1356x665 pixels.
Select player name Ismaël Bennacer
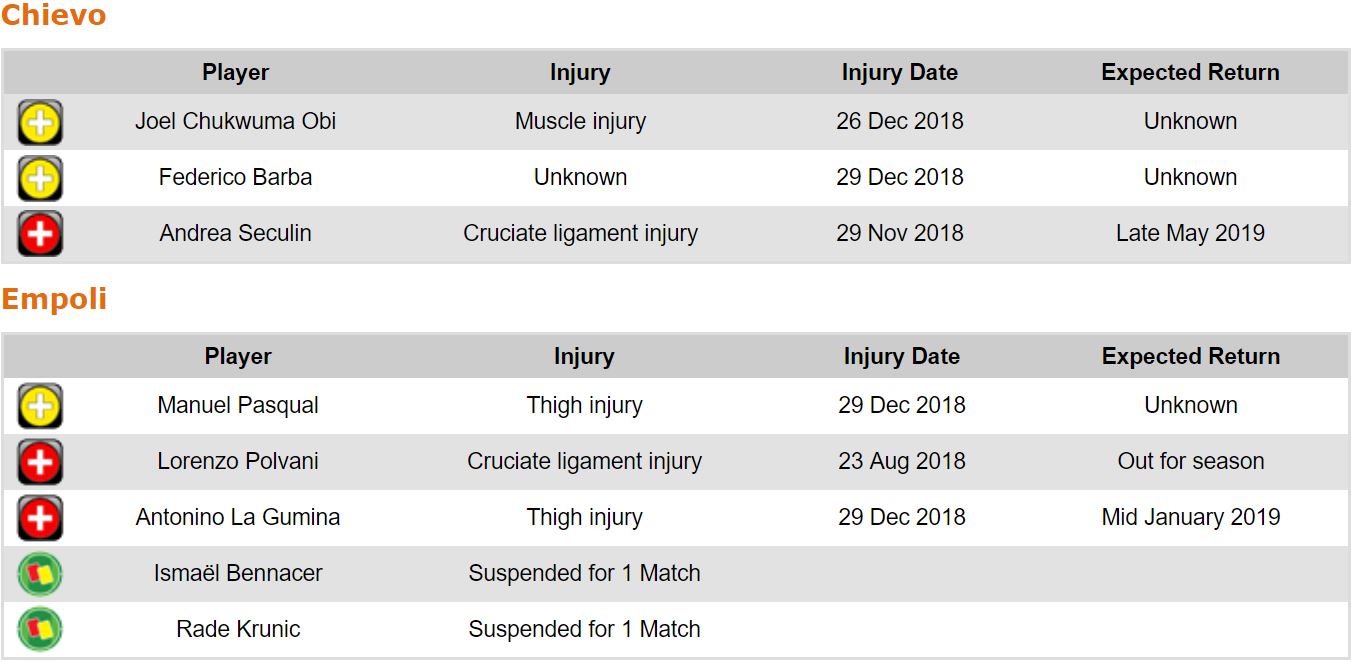click(x=238, y=574)
